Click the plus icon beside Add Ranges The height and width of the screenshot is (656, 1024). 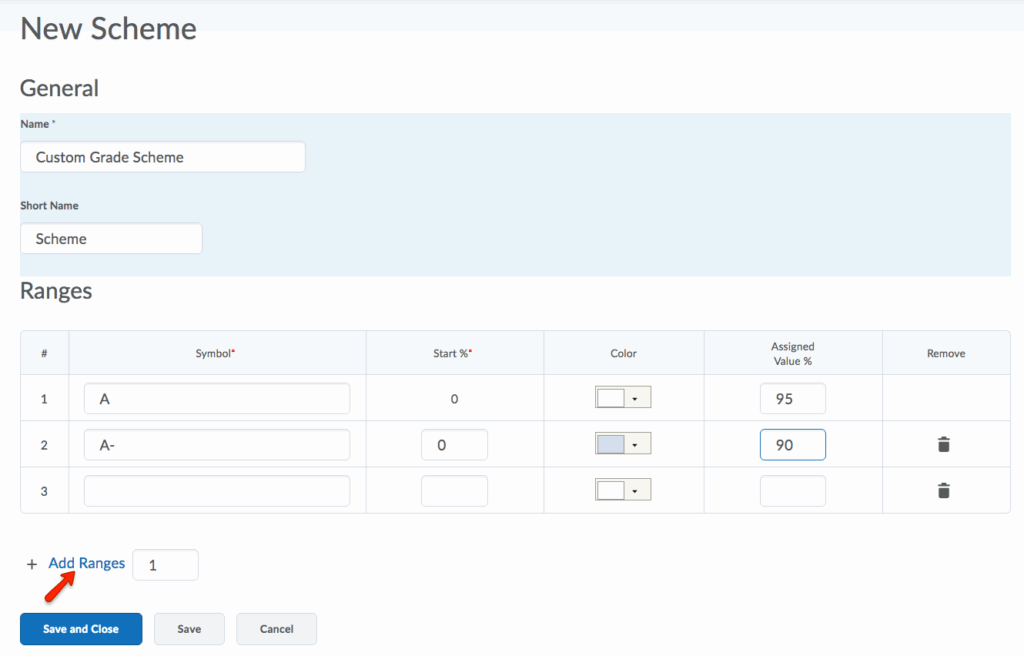point(31,564)
